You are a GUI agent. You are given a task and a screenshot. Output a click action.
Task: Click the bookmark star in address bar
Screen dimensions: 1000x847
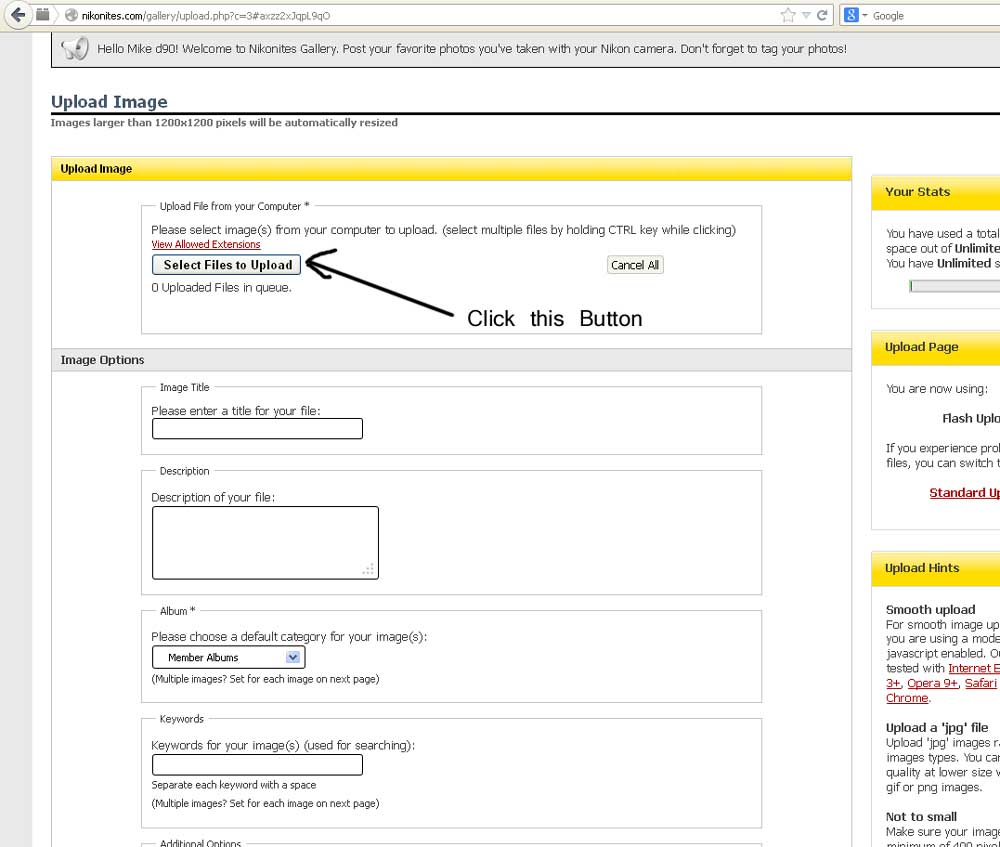pyautogui.click(x=788, y=15)
